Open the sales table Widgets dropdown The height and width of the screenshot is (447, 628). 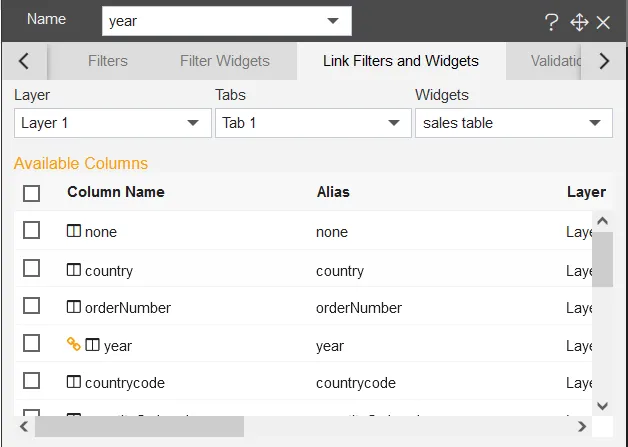(x=514, y=123)
